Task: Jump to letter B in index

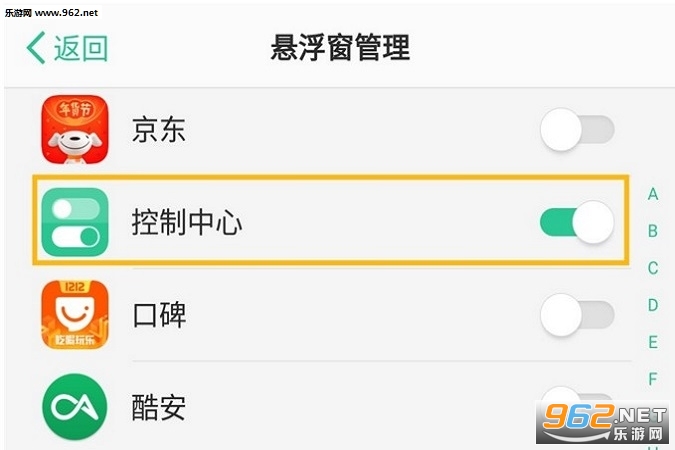Action: point(653,231)
